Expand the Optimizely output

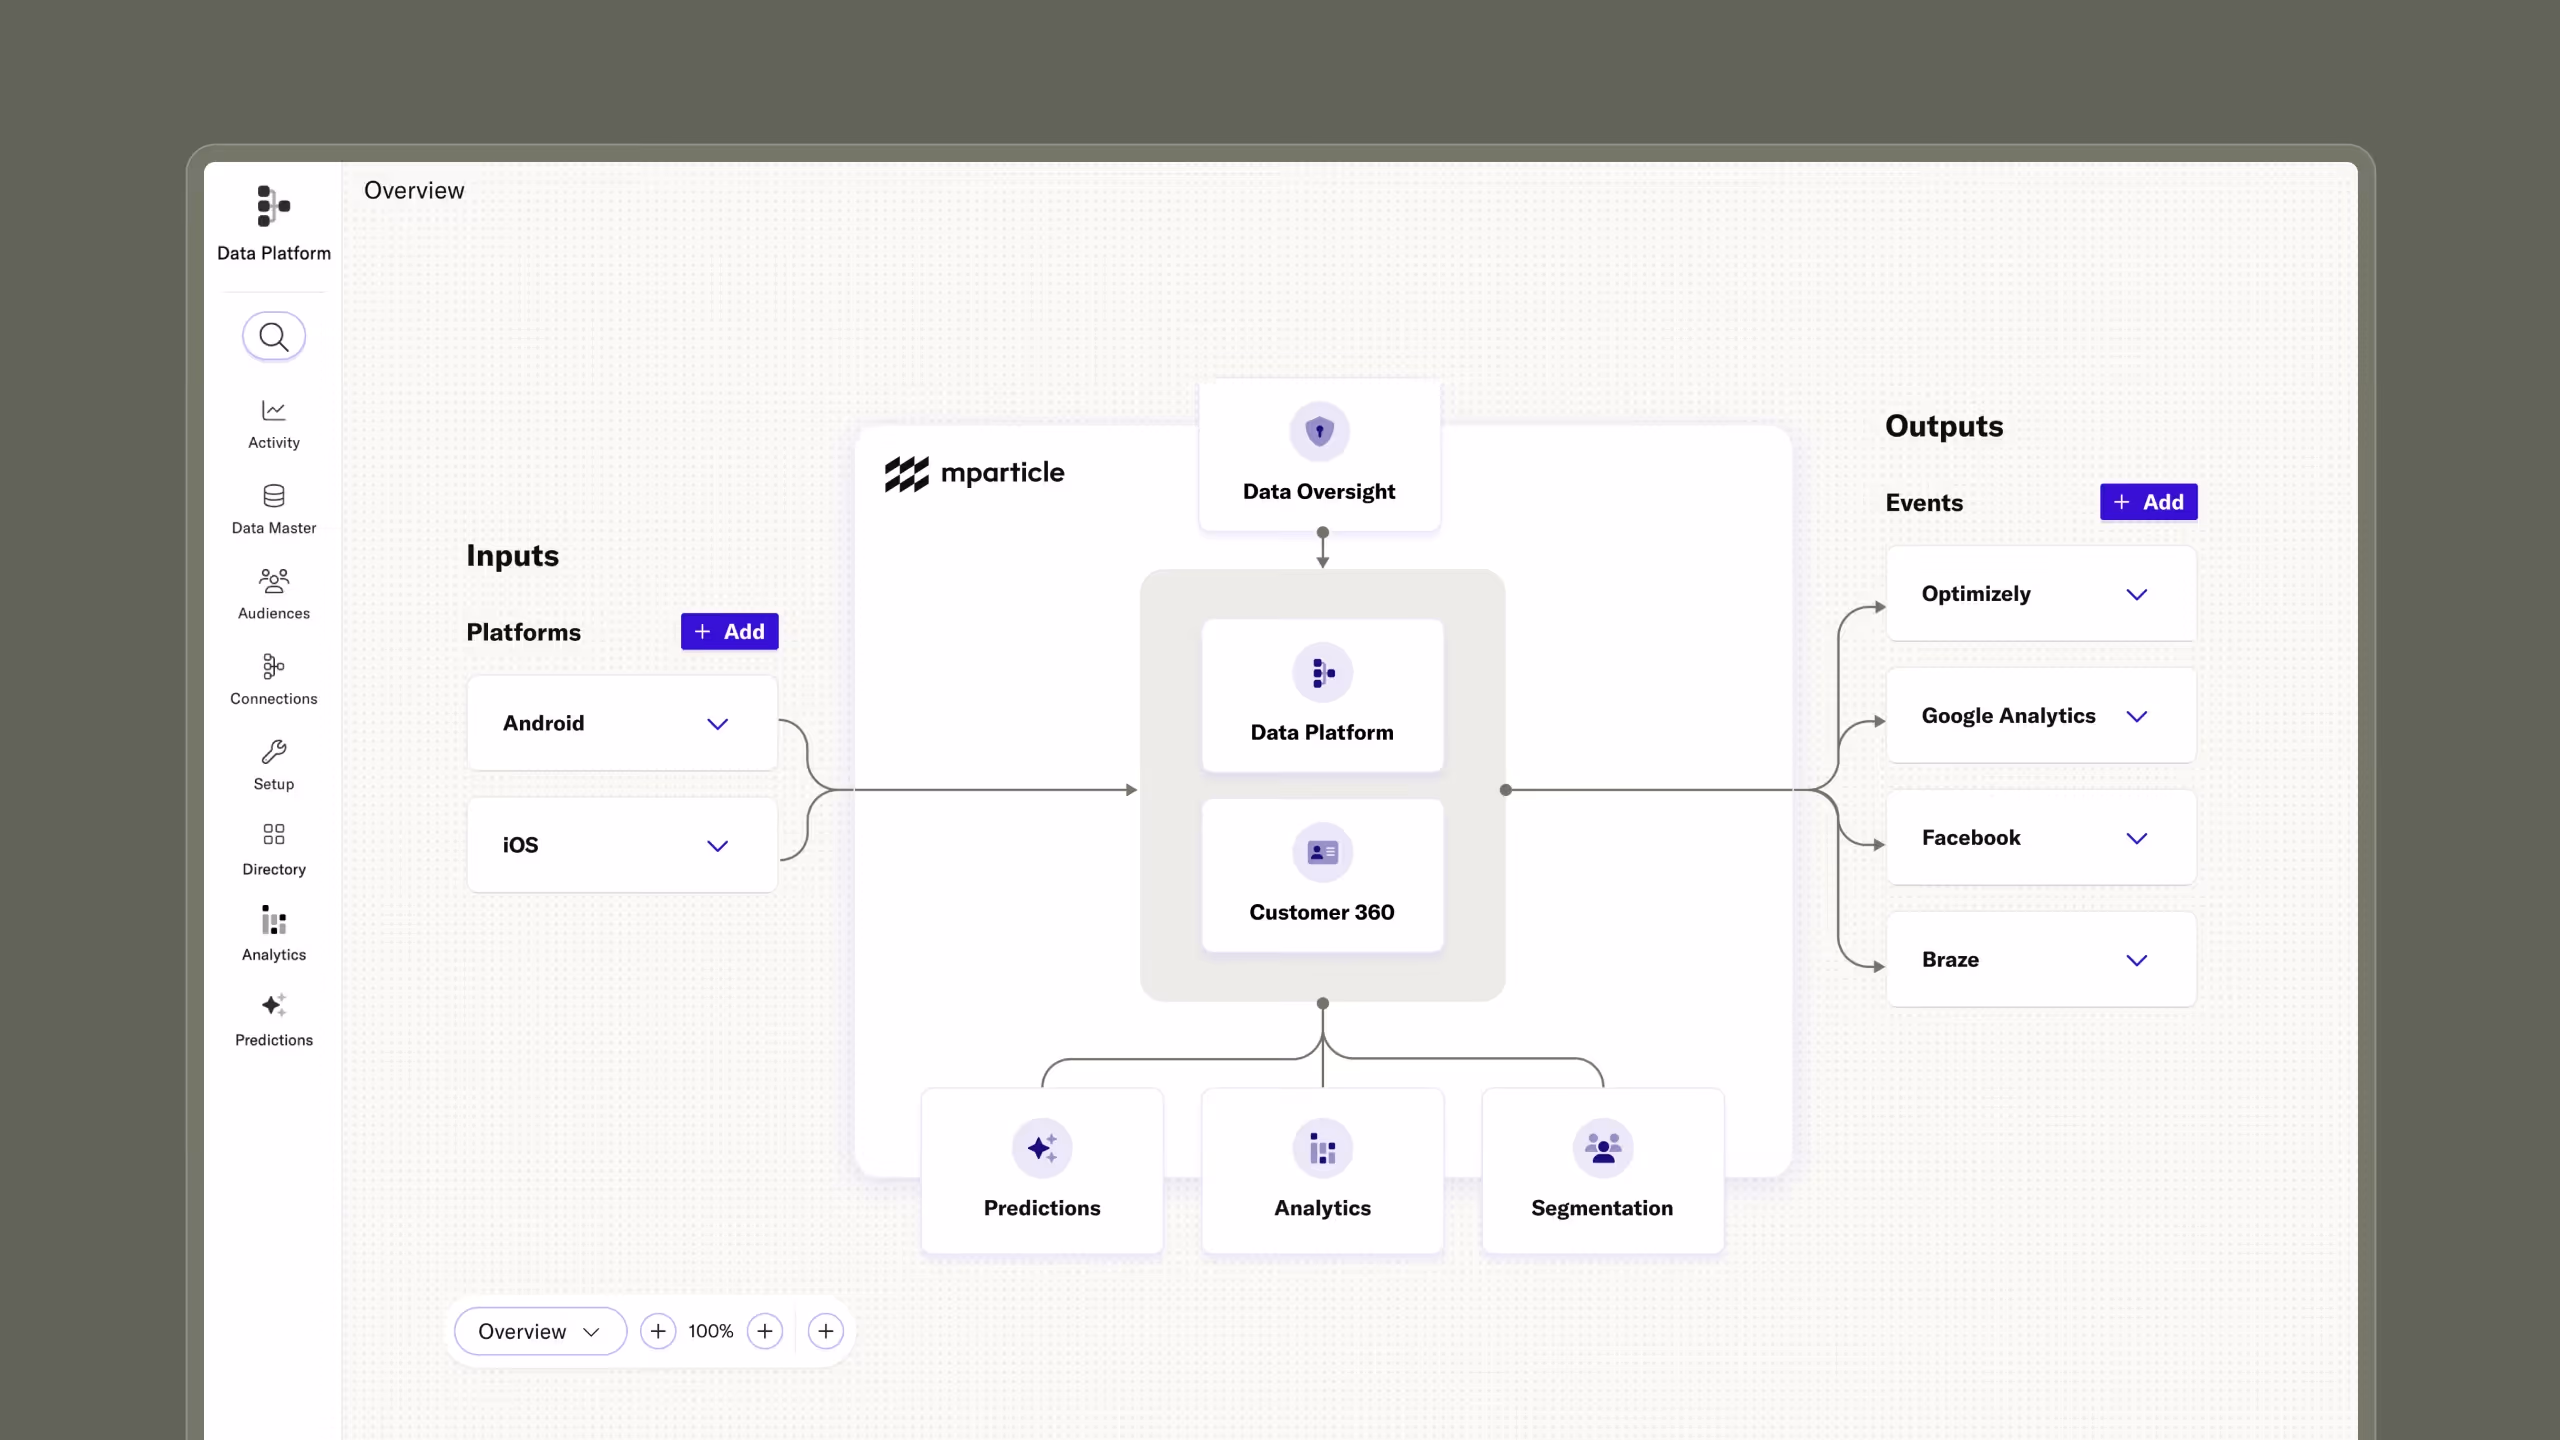click(x=2137, y=593)
